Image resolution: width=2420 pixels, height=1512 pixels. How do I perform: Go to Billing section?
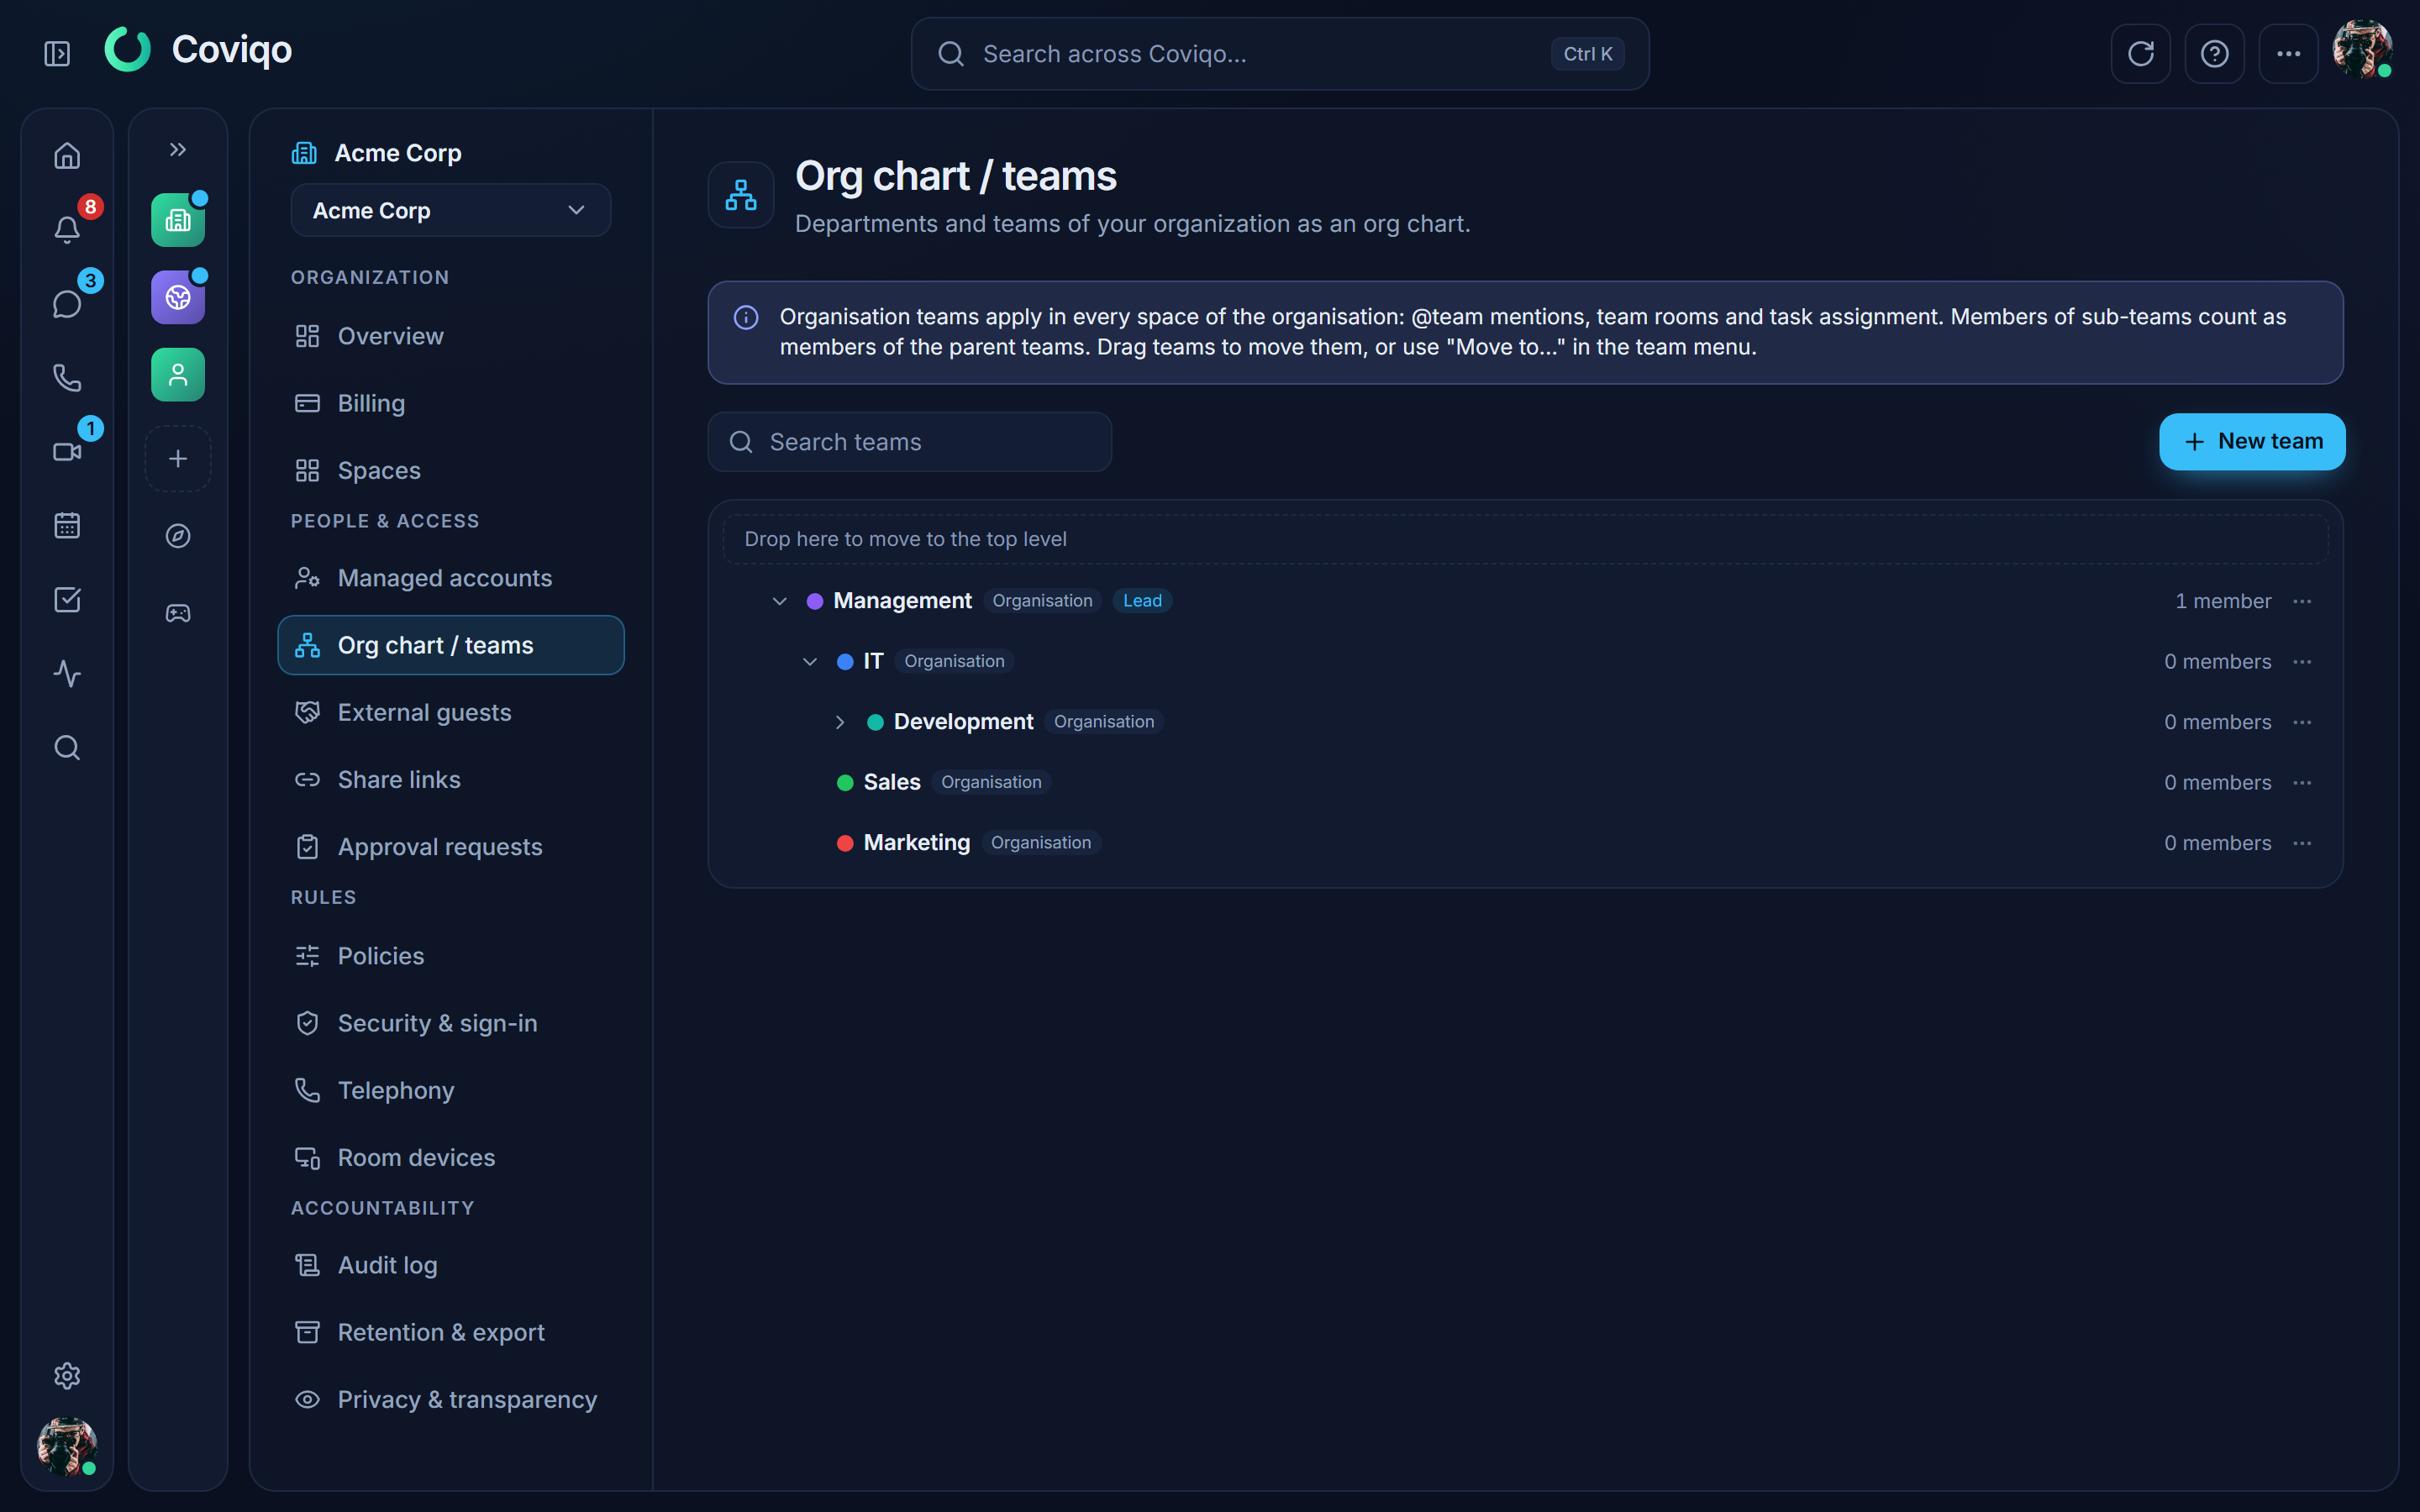coord(451,403)
